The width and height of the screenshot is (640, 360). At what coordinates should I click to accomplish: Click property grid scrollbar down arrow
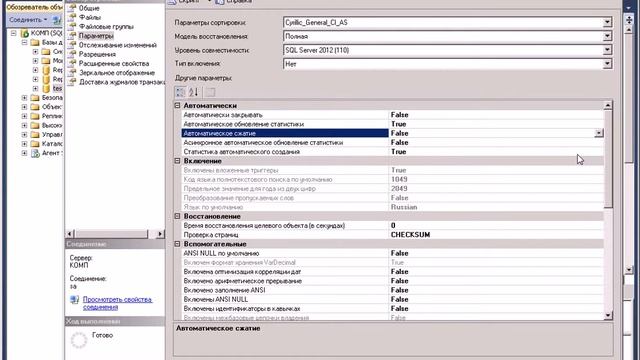click(x=608, y=315)
